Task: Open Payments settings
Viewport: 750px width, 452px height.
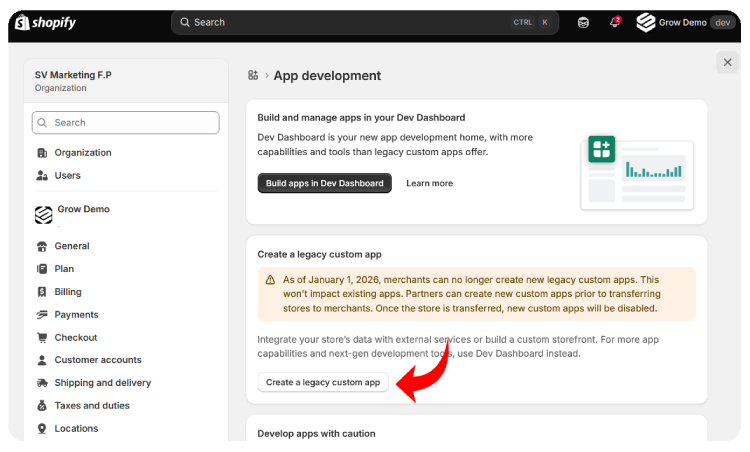Action: tap(76, 315)
